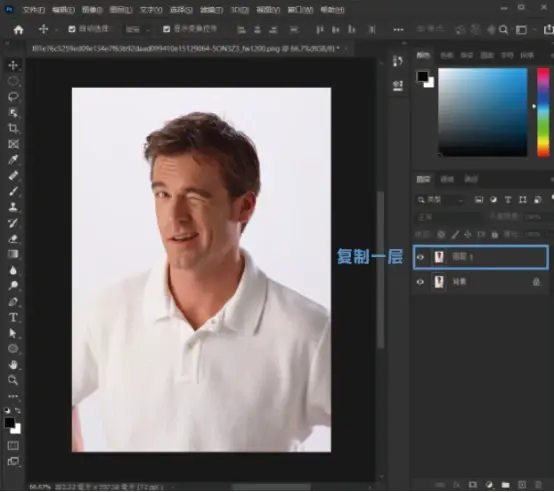Select the Dodge tool
The height and width of the screenshot is (492, 554).
coord(13,285)
